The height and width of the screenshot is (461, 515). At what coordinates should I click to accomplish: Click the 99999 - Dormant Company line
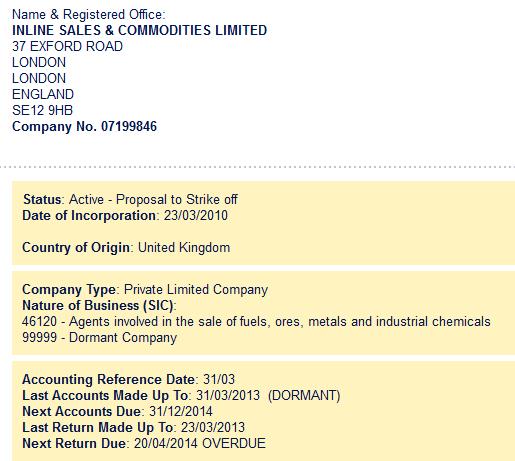[x=99, y=338]
